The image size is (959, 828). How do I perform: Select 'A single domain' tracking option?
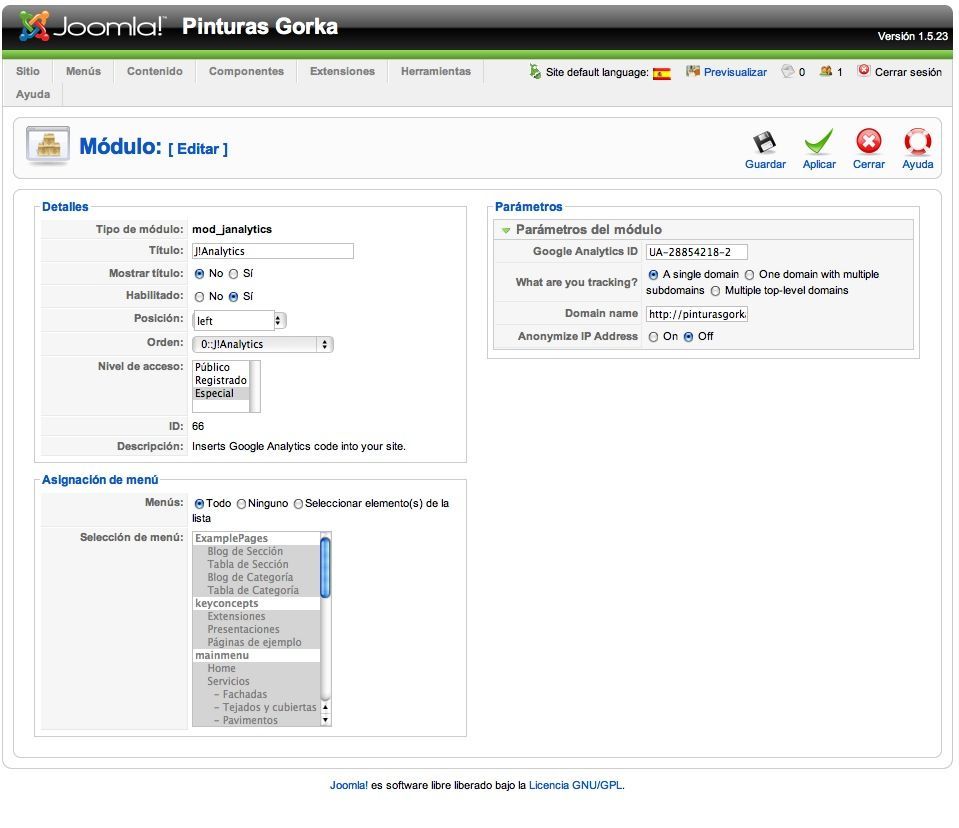pos(653,275)
